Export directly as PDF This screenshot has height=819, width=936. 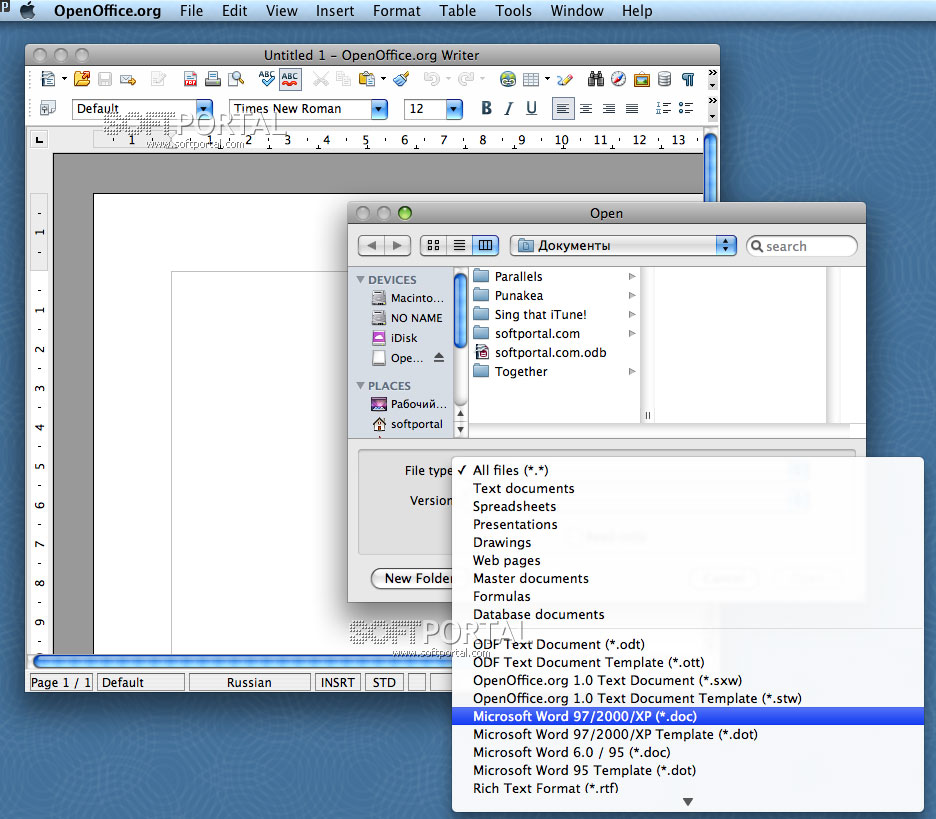190,79
